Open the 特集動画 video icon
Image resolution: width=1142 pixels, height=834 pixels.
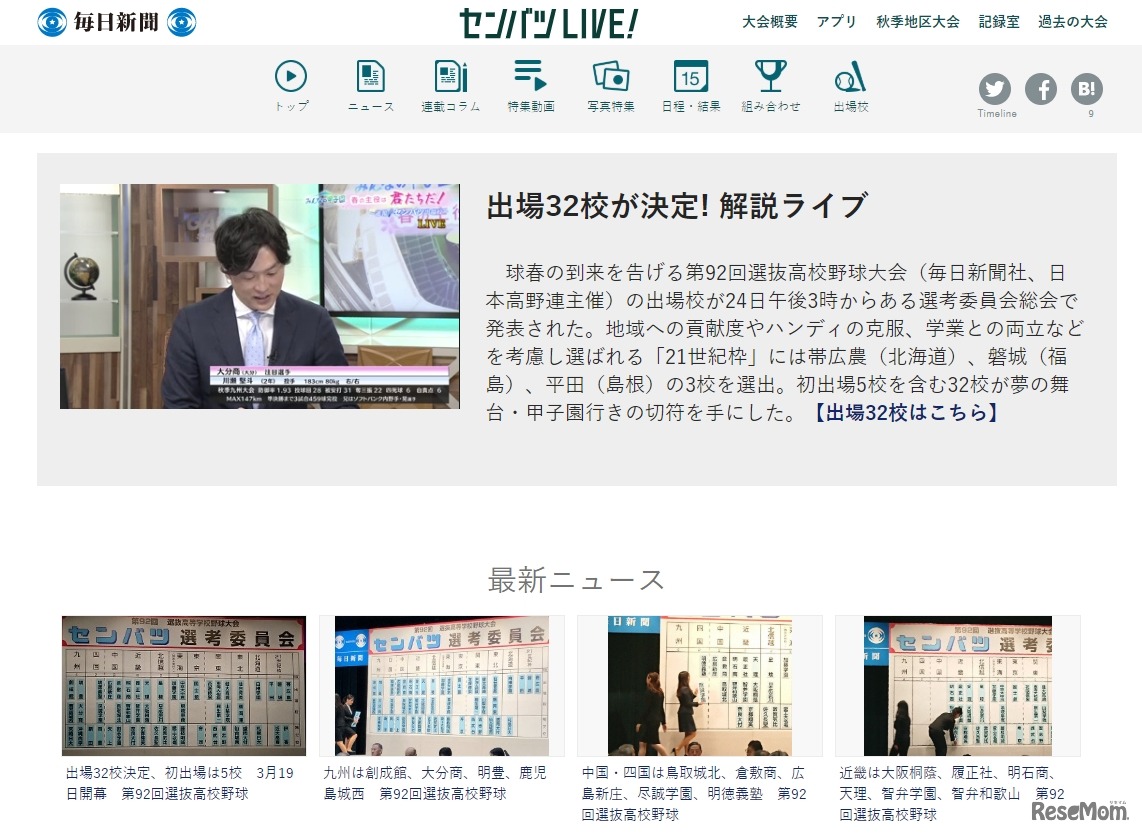pos(528,75)
